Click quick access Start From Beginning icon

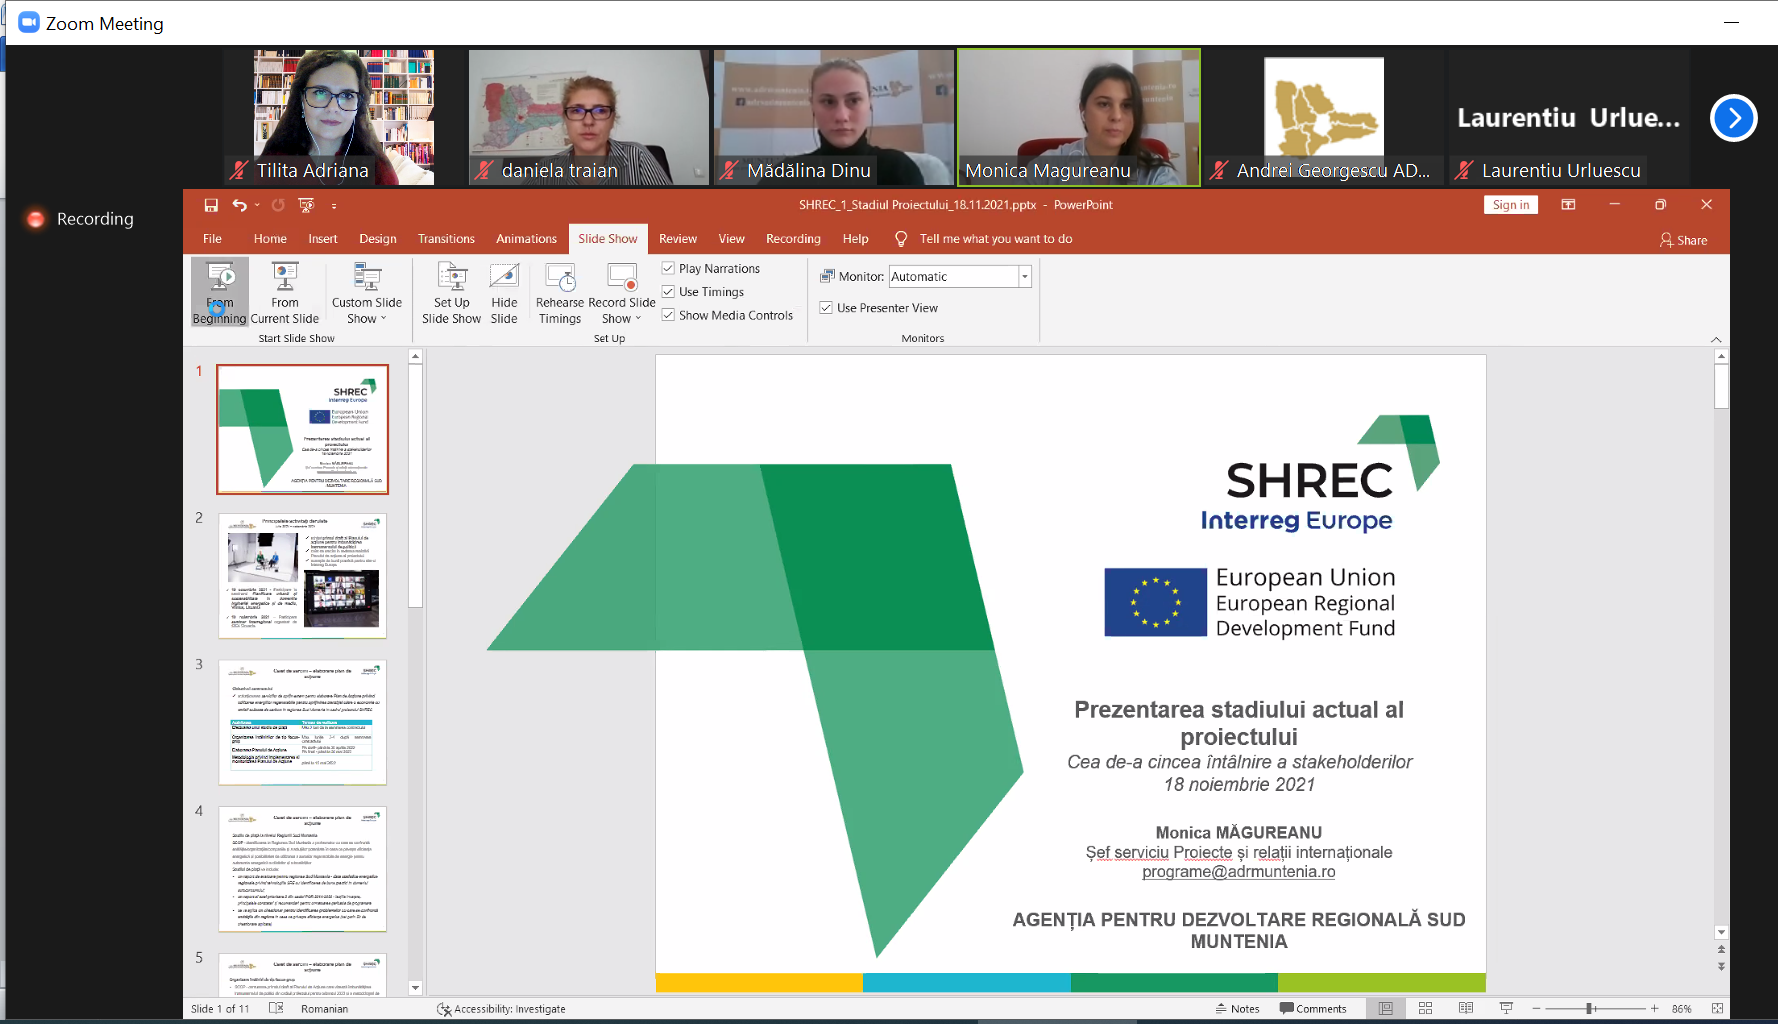tap(306, 205)
